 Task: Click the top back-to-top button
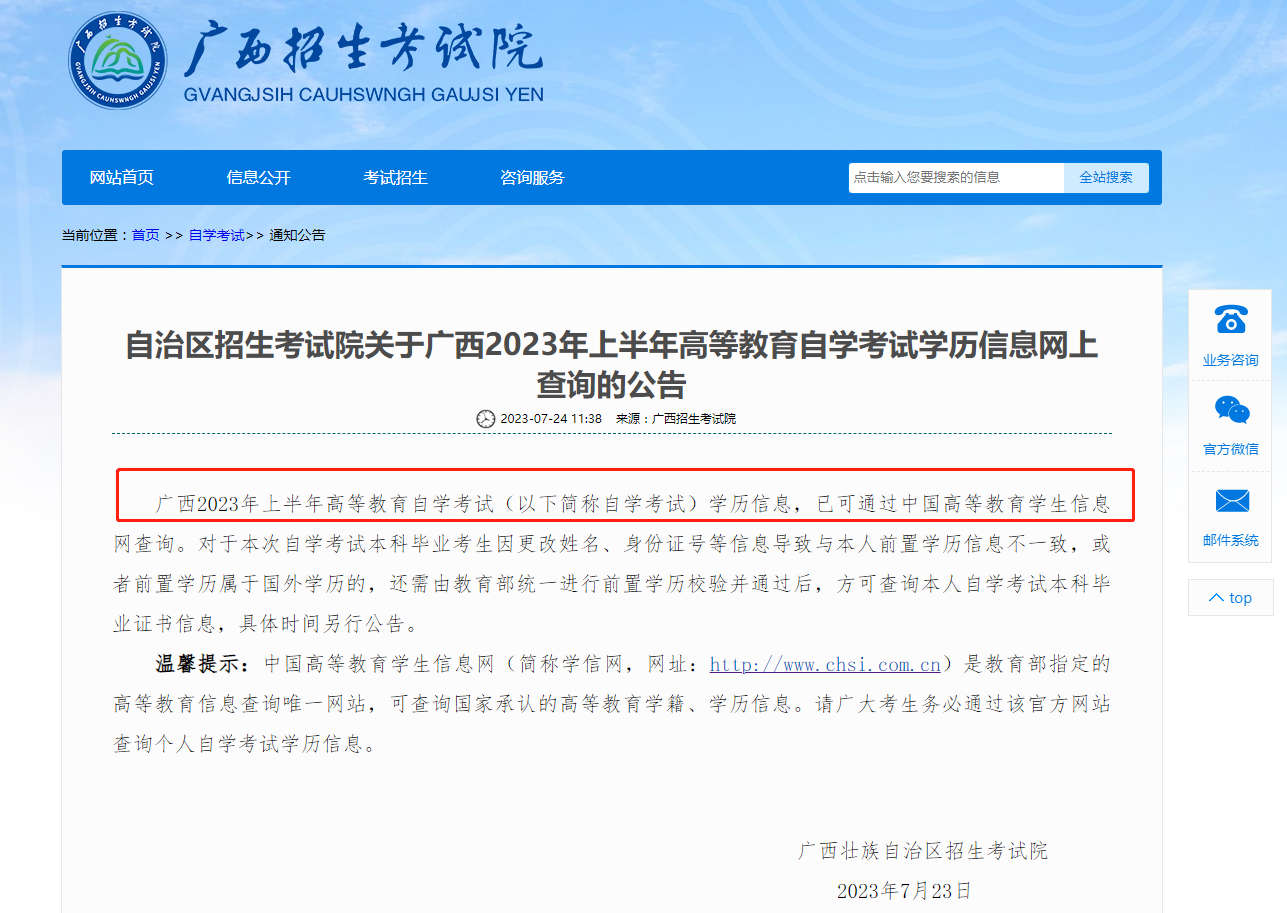pos(1230,597)
